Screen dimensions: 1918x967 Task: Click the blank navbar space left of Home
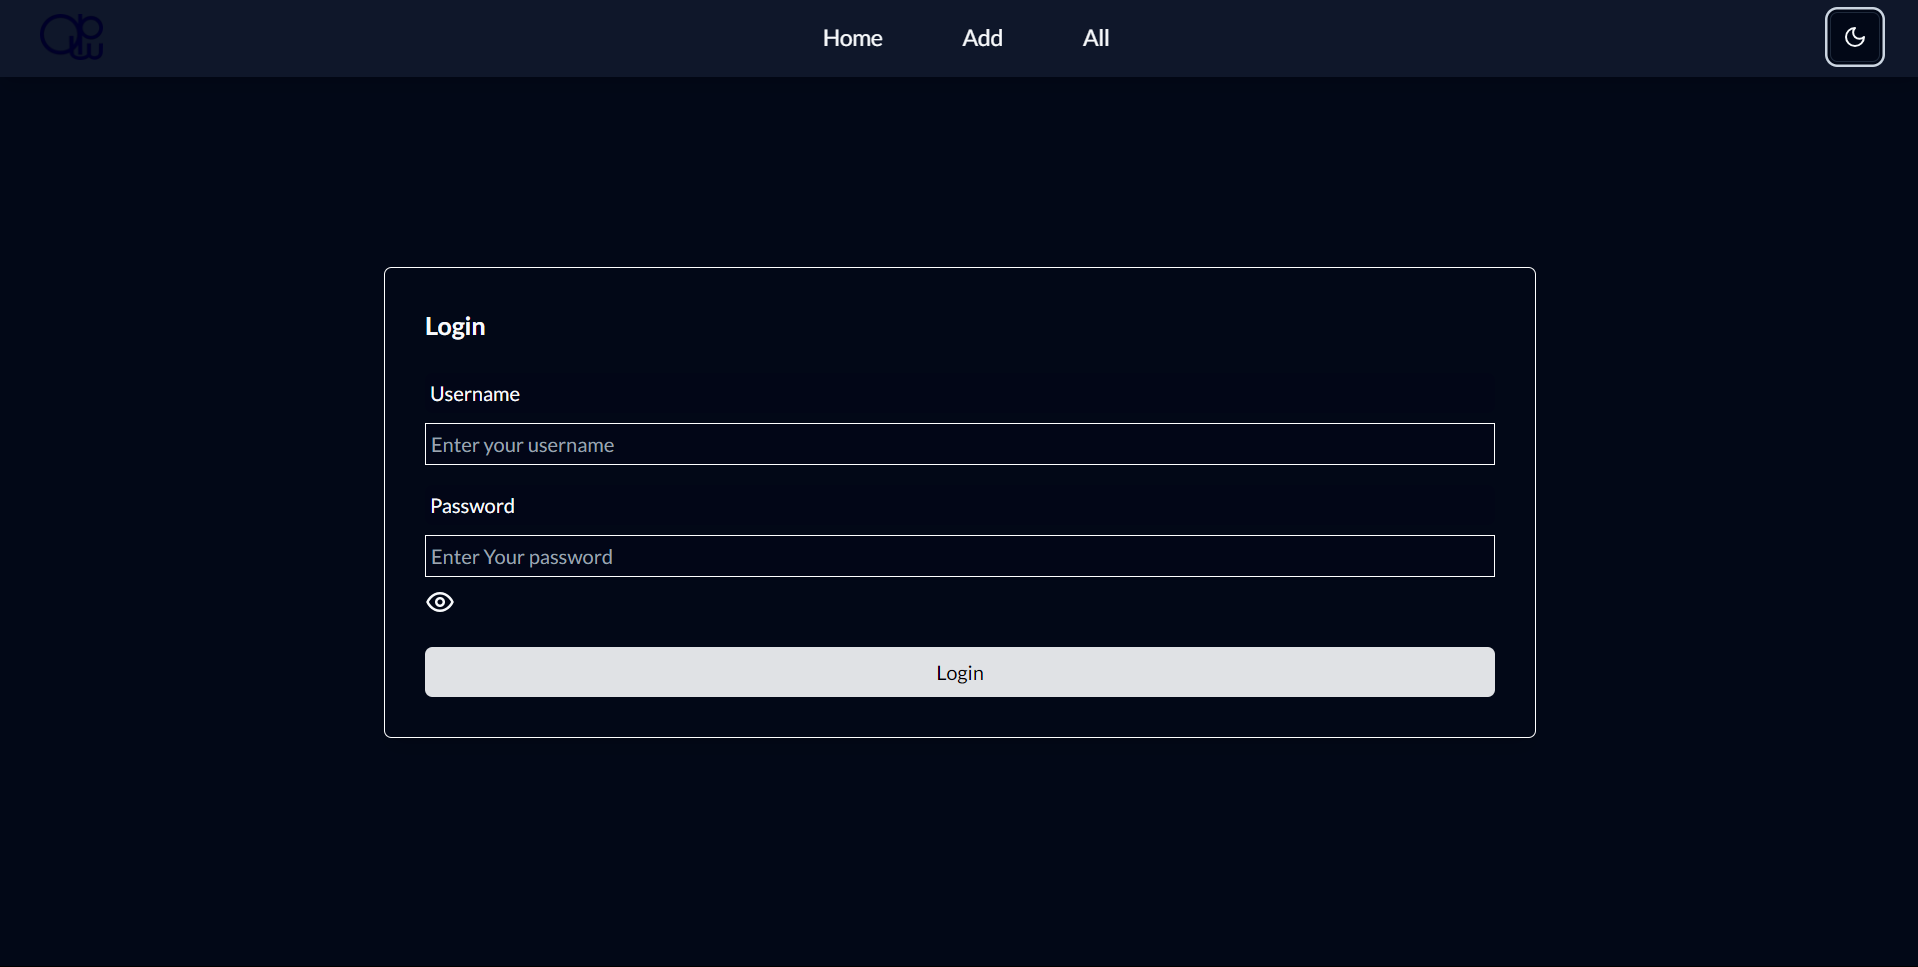click(450, 38)
